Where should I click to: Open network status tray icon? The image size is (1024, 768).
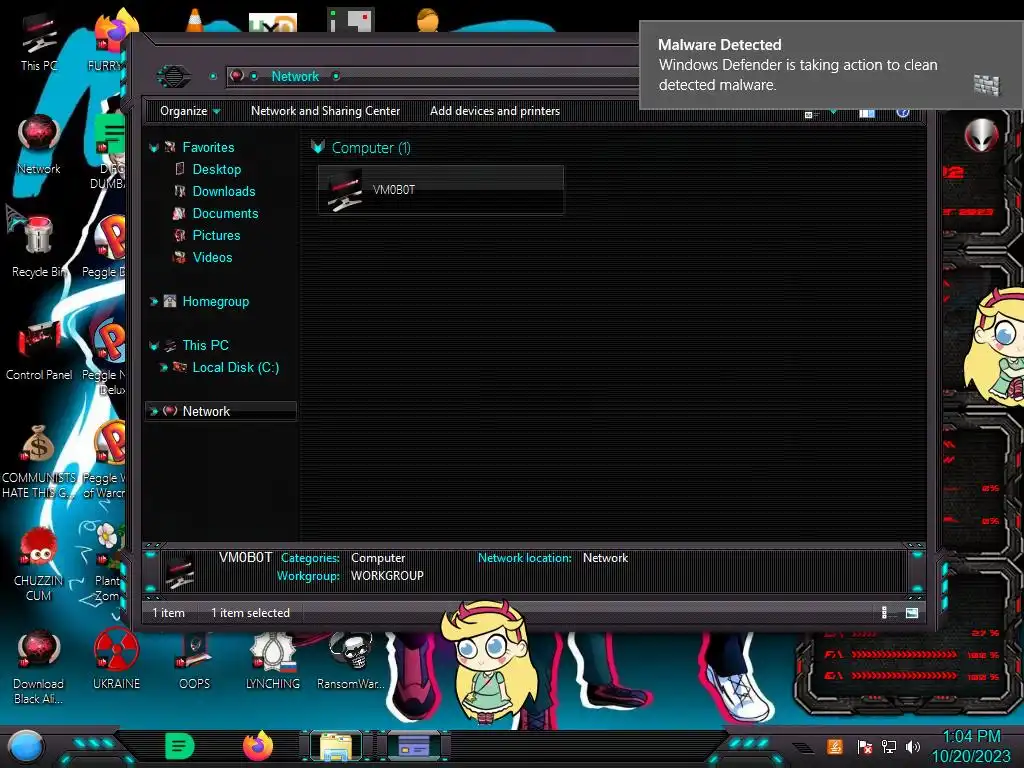tap(889, 746)
